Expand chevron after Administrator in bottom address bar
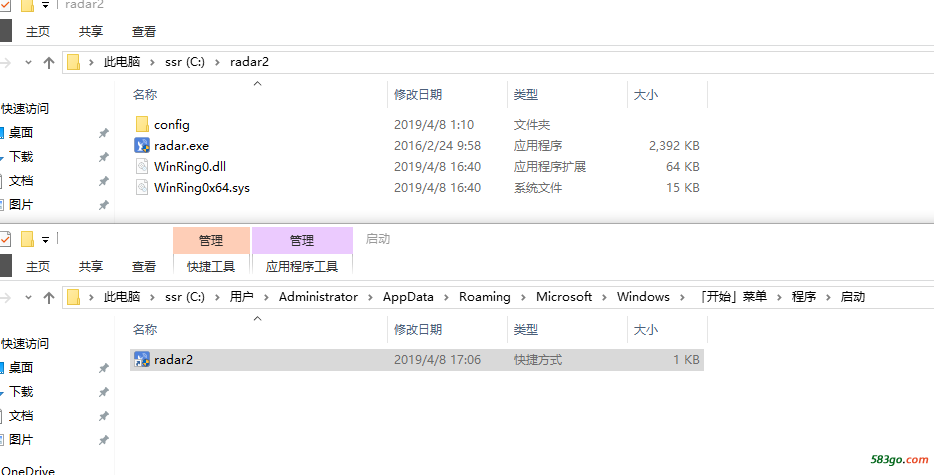 click(371, 297)
